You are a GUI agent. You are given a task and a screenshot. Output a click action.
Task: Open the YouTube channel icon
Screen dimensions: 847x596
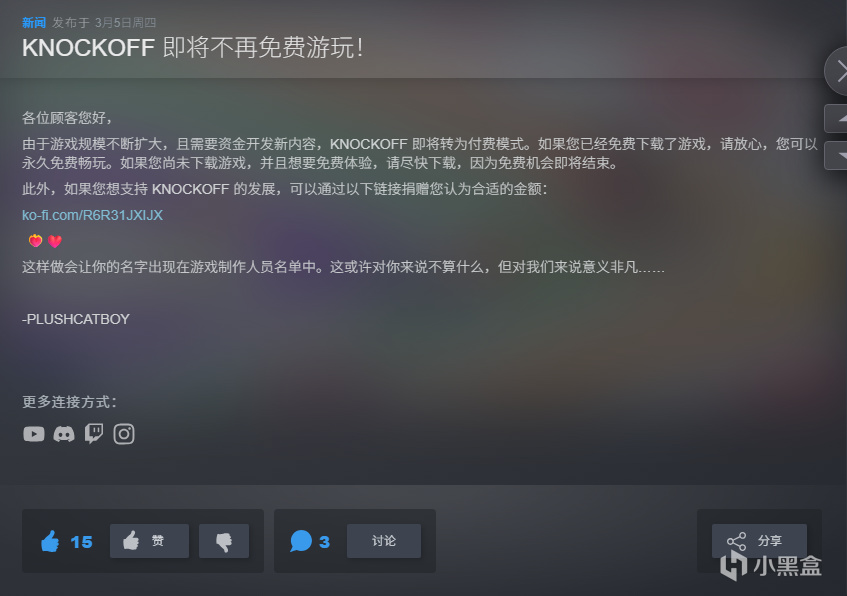tap(33, 434)
